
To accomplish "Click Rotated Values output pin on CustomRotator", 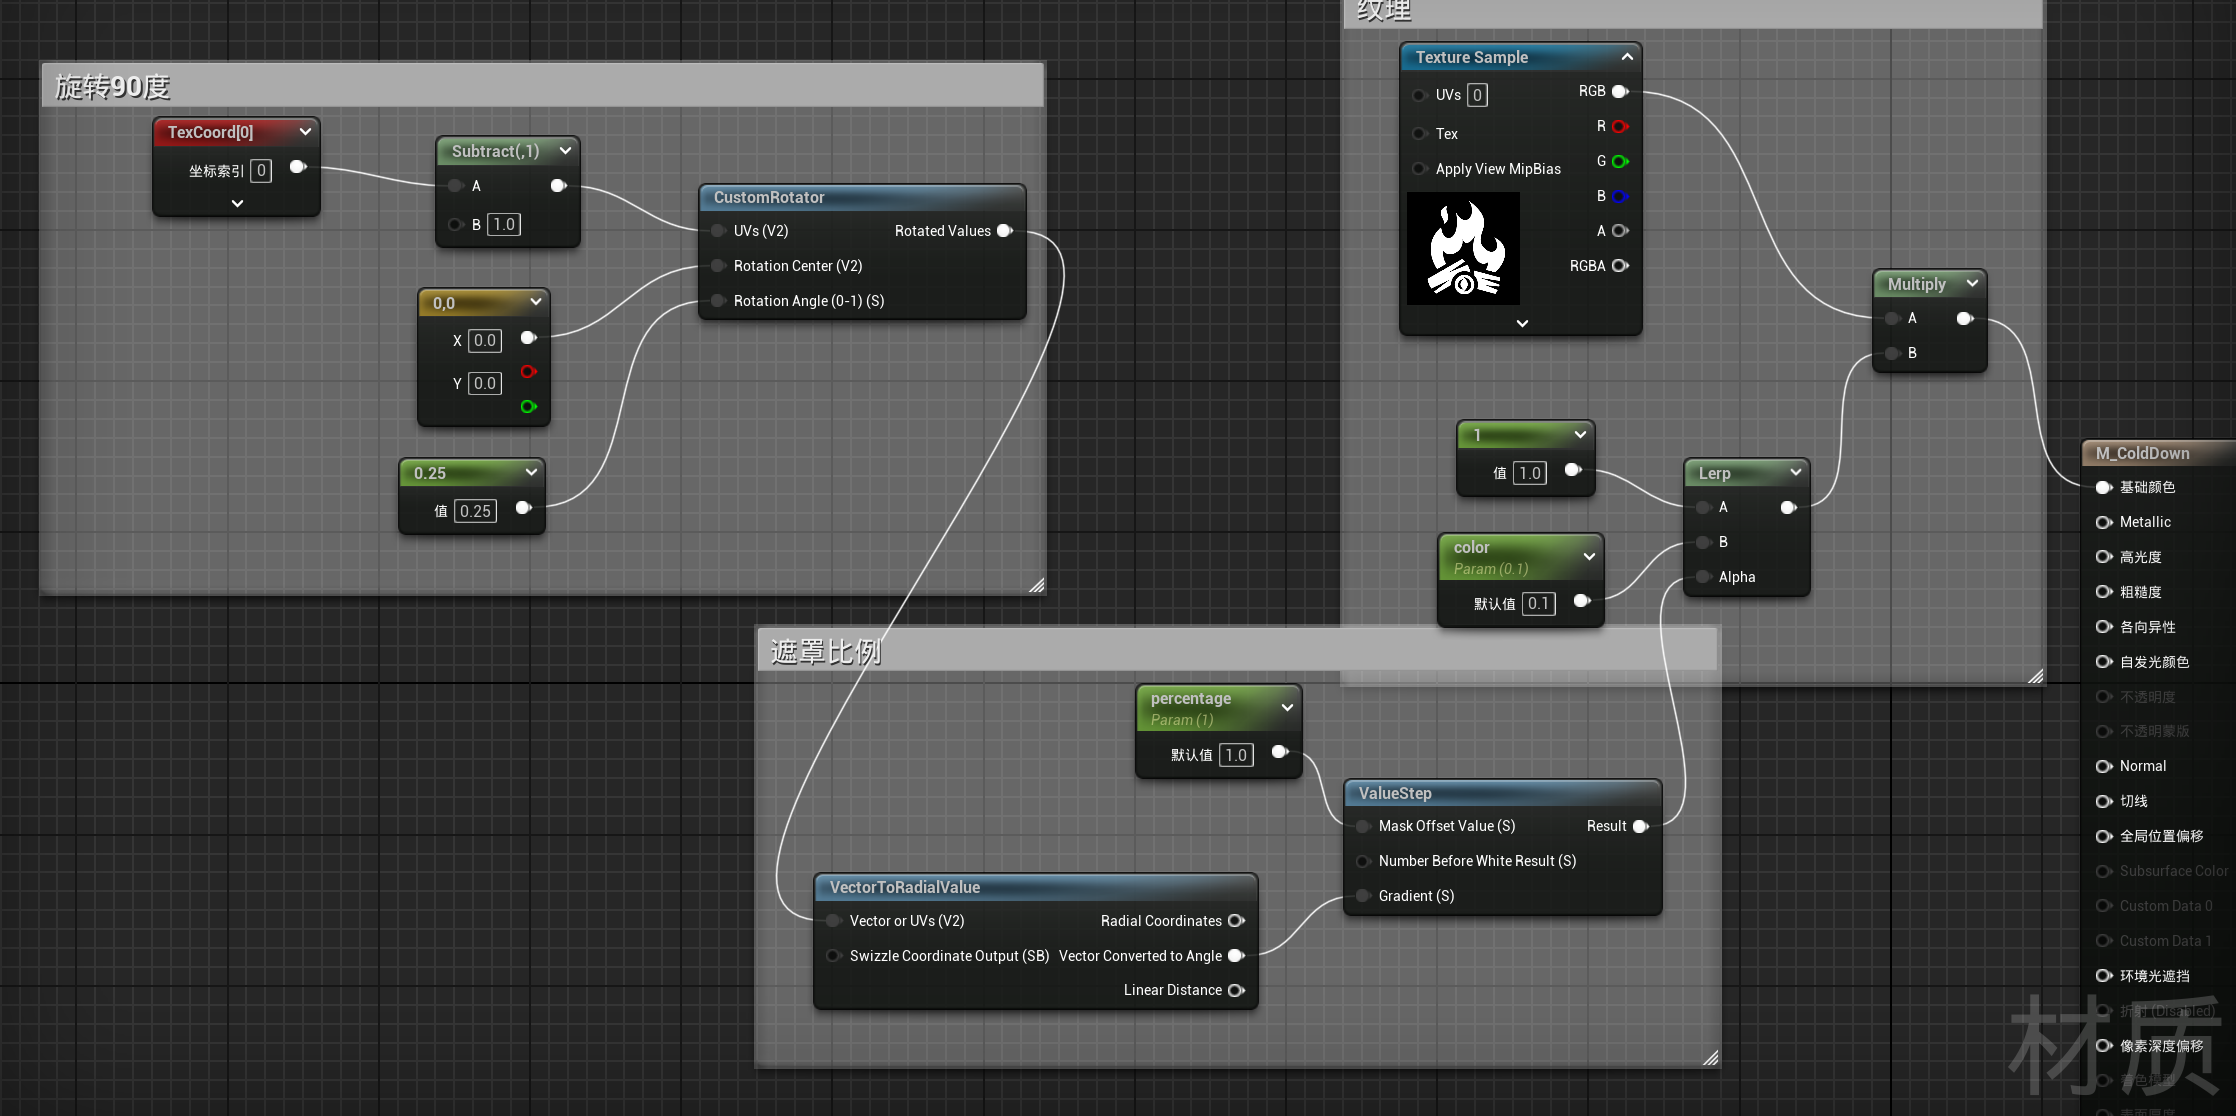I will click(1005, 231).
